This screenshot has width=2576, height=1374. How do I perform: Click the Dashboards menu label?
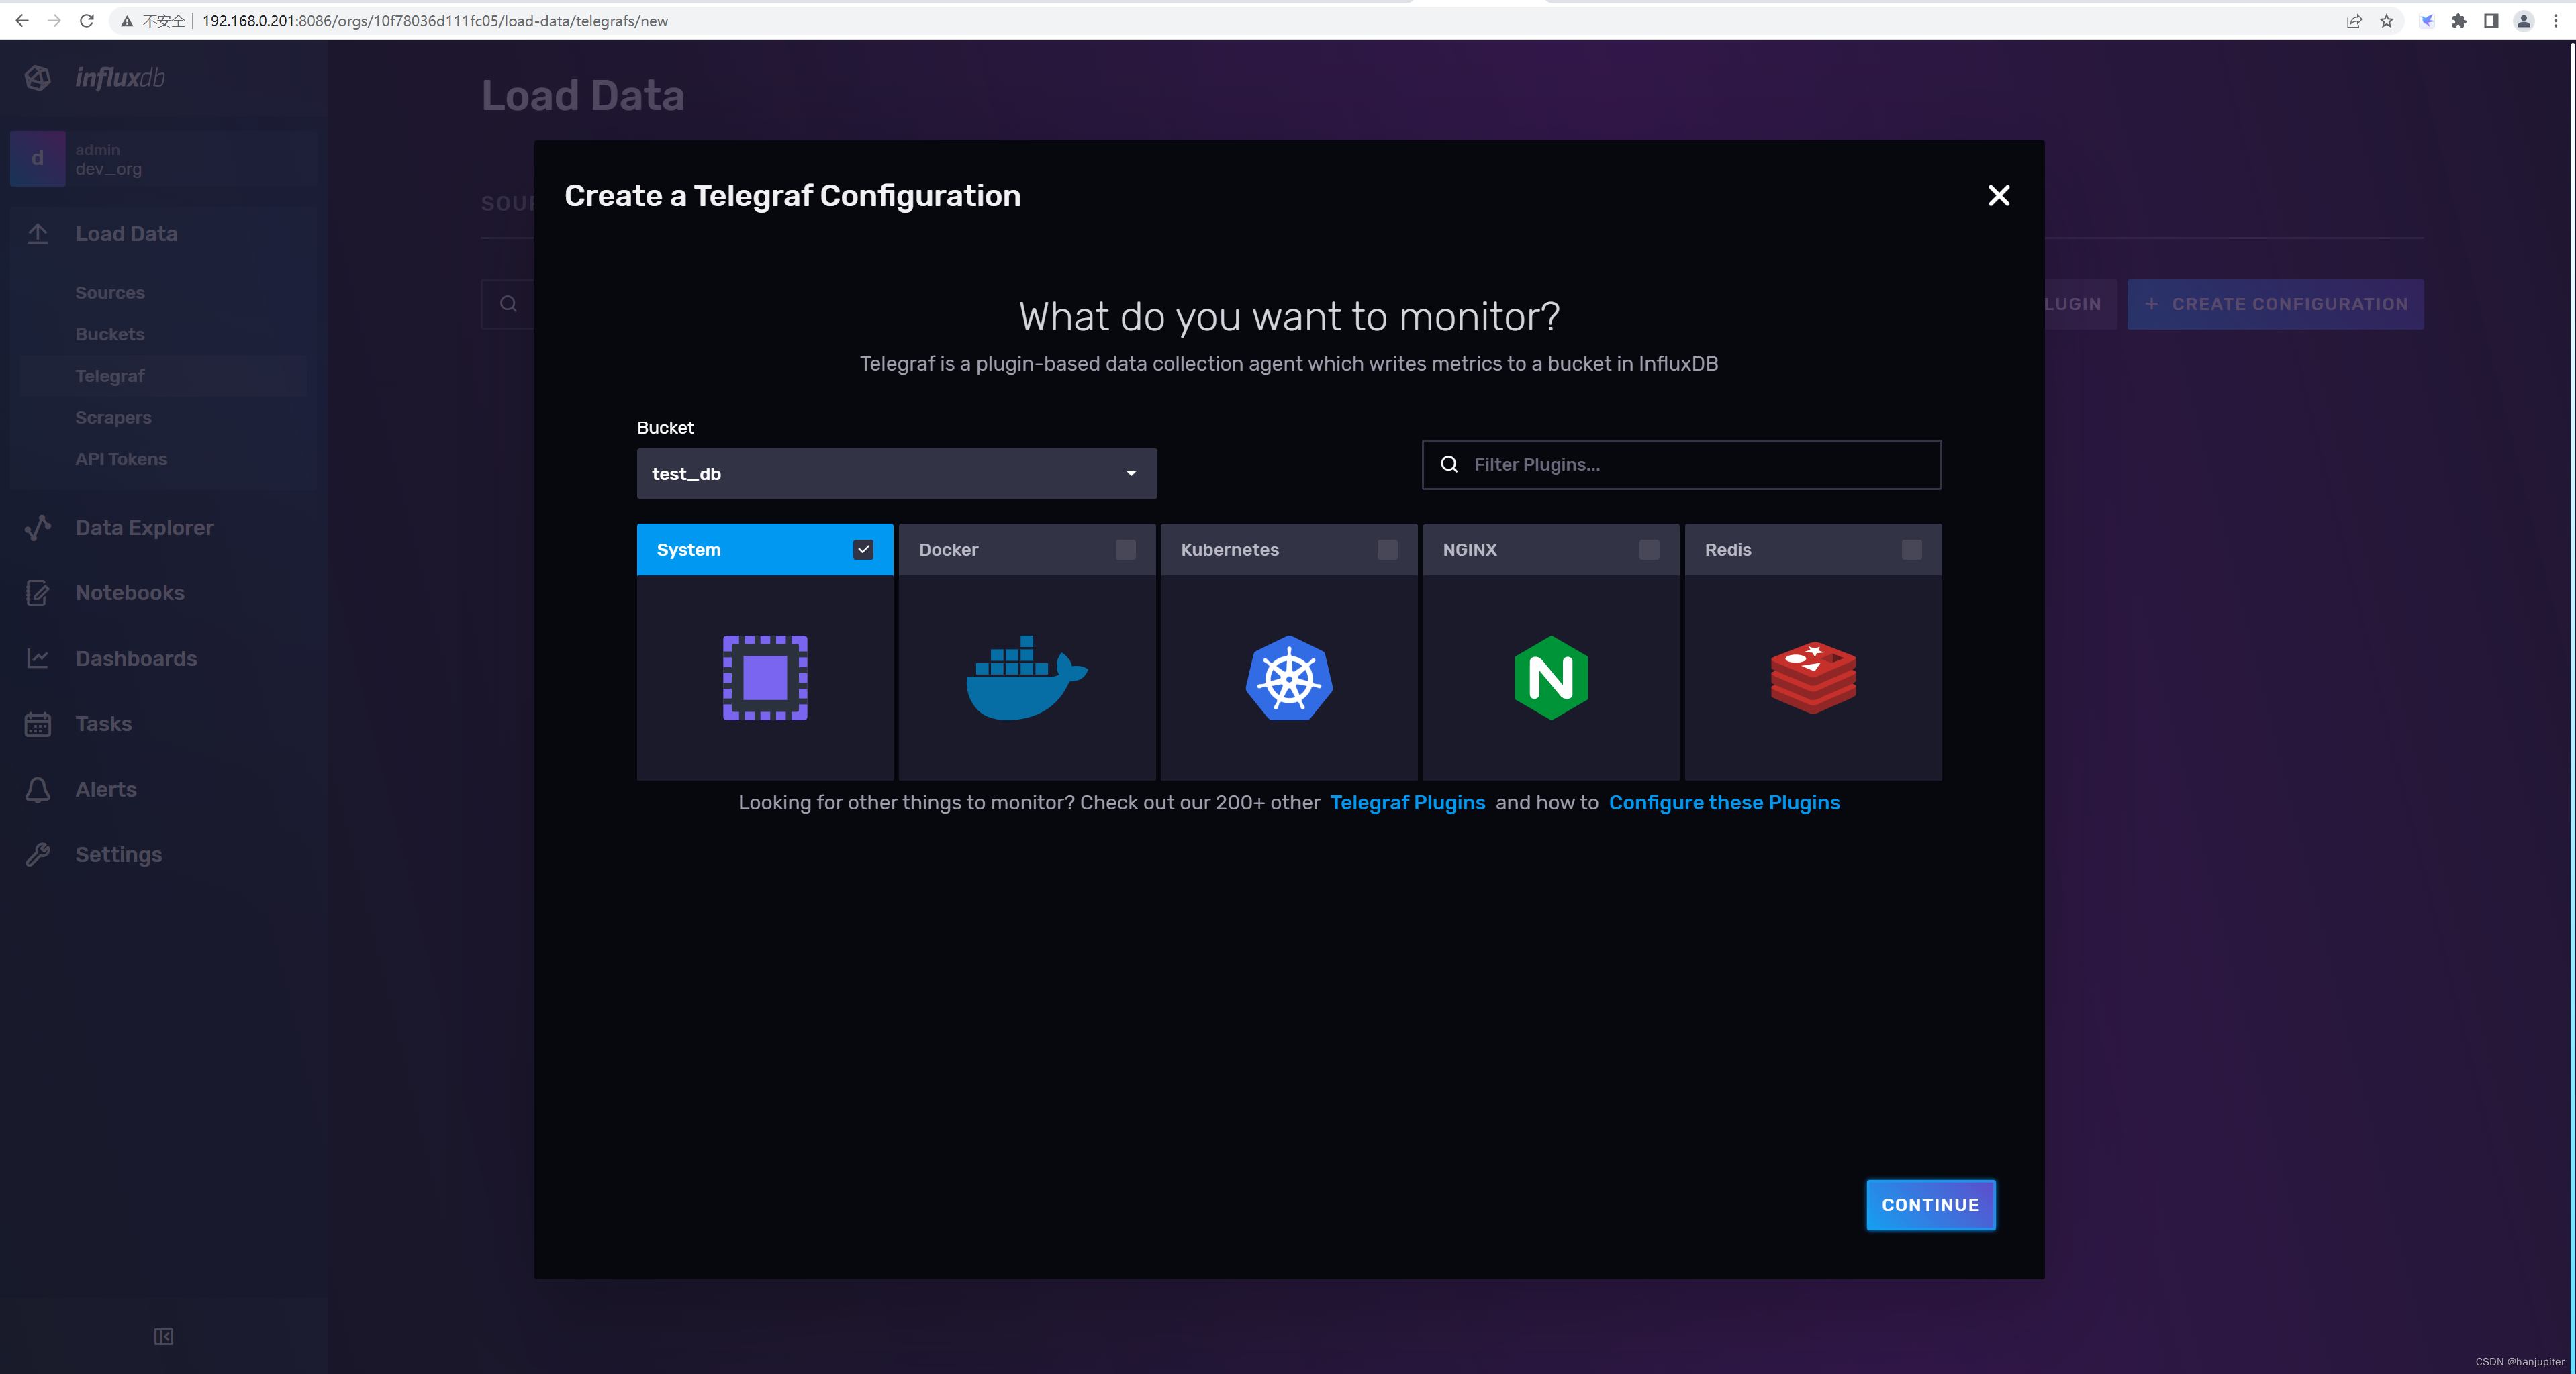click(136, 659)
